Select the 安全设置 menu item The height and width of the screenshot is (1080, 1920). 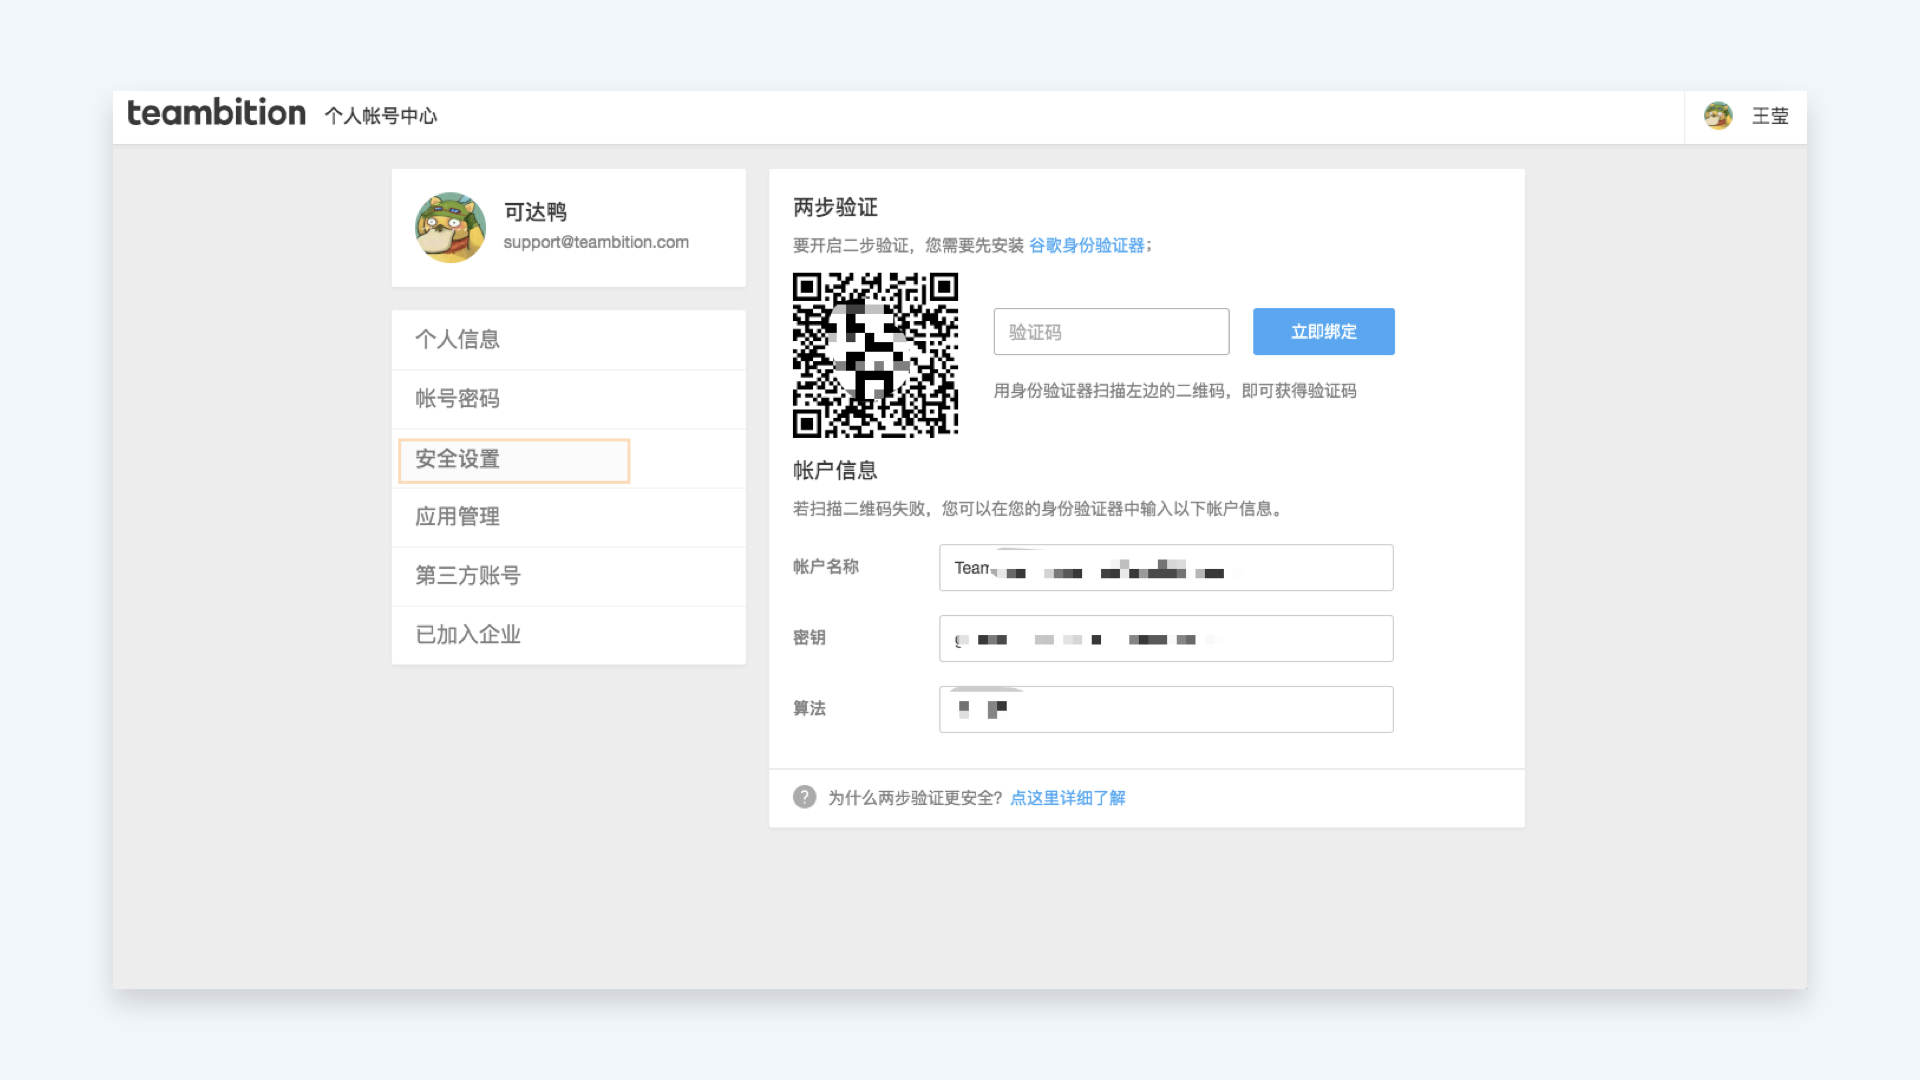569,459
